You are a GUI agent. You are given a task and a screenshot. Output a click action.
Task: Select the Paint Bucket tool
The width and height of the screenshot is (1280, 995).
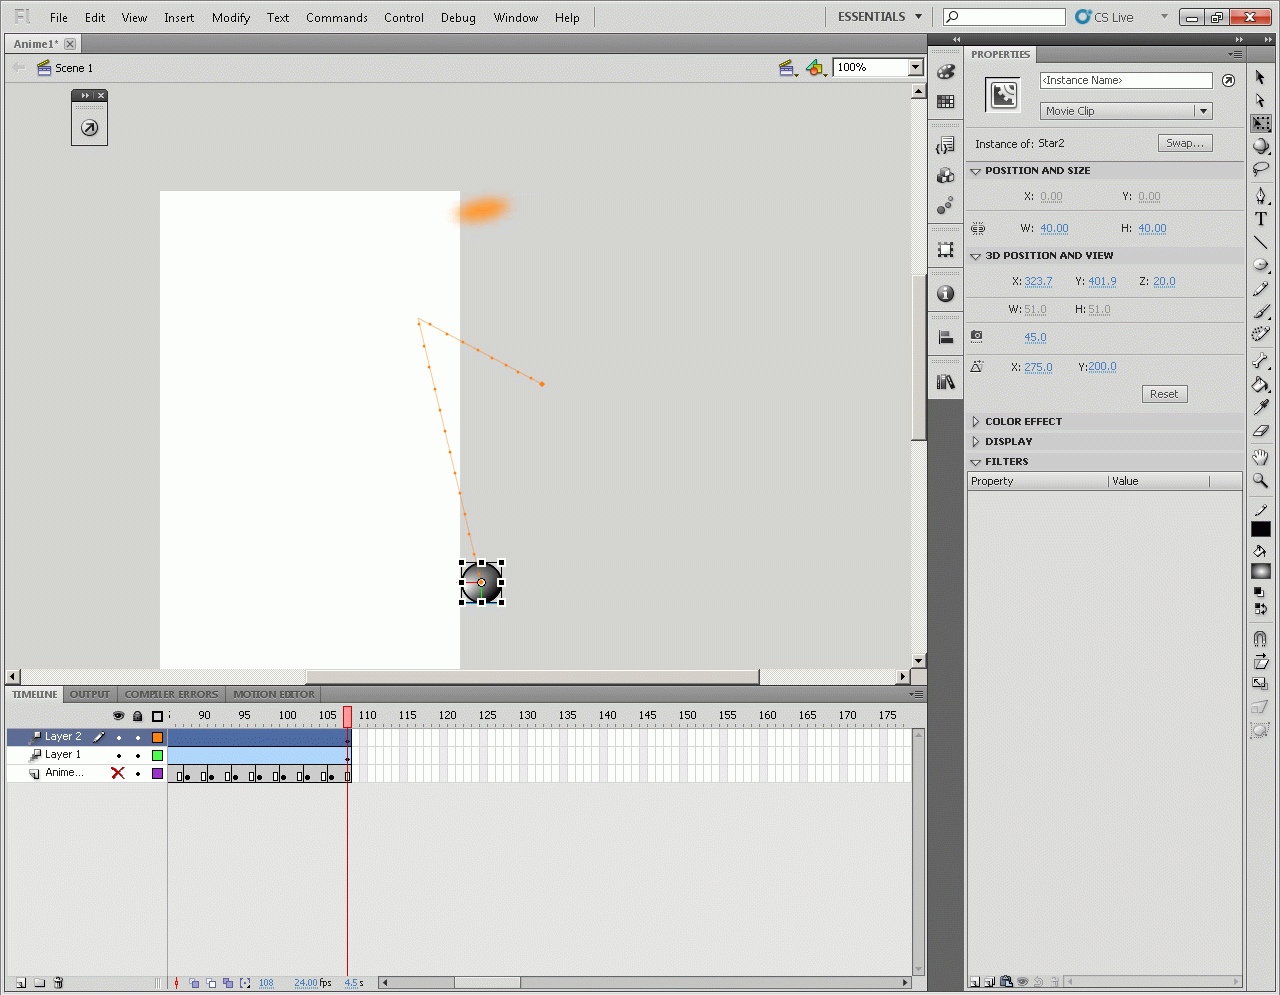coord(1260,385)
